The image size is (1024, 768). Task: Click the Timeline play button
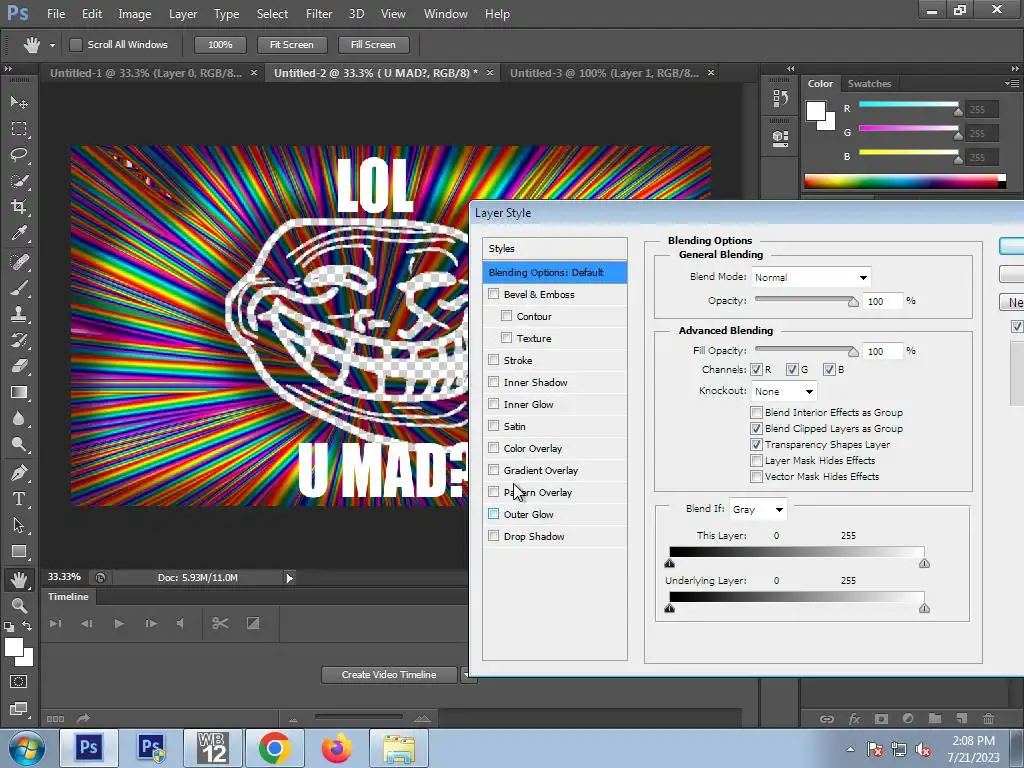119,624
